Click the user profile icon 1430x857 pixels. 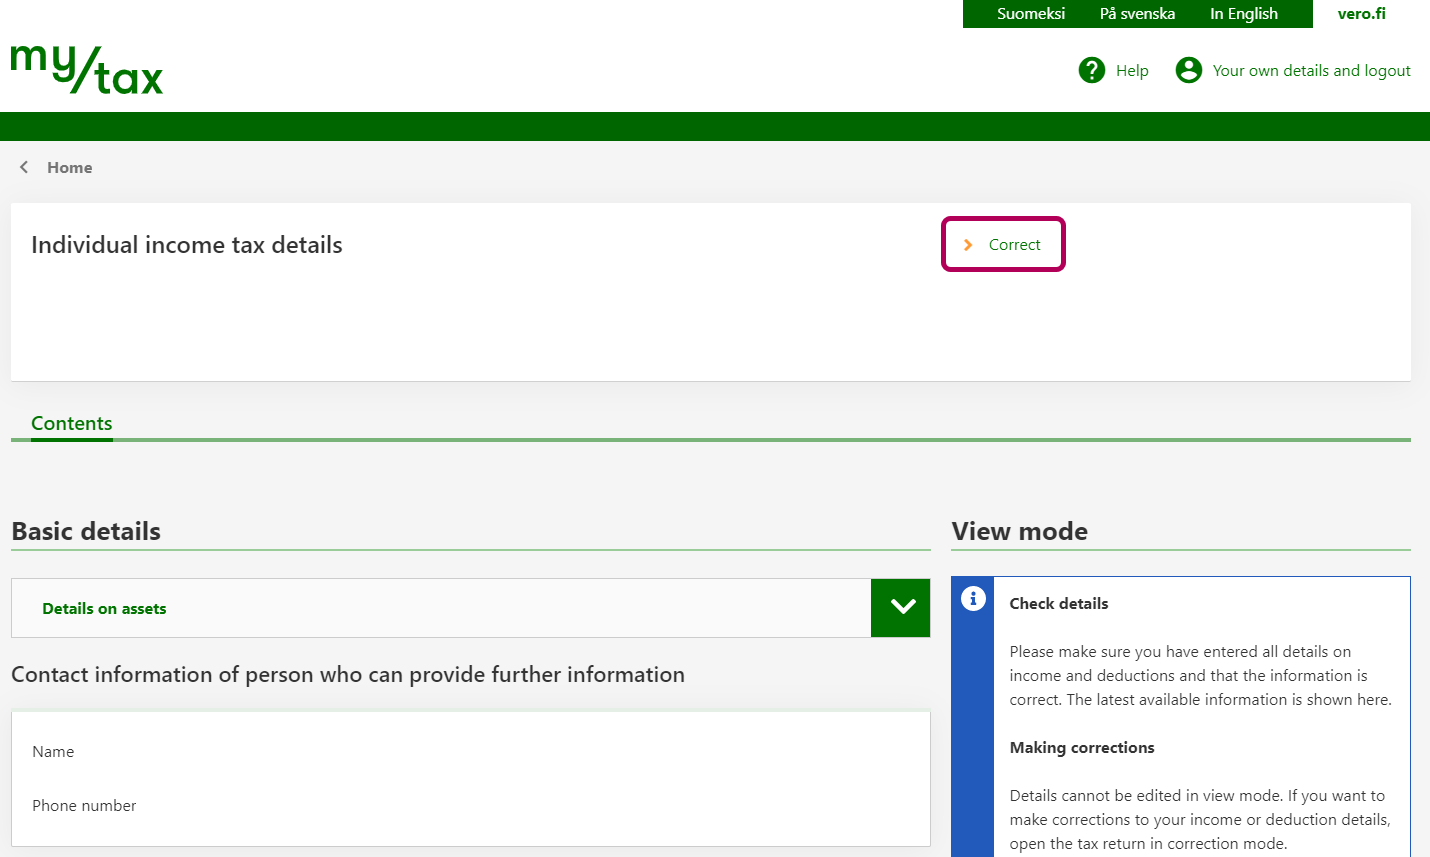pyautogui.click(x=1188, y=70)
